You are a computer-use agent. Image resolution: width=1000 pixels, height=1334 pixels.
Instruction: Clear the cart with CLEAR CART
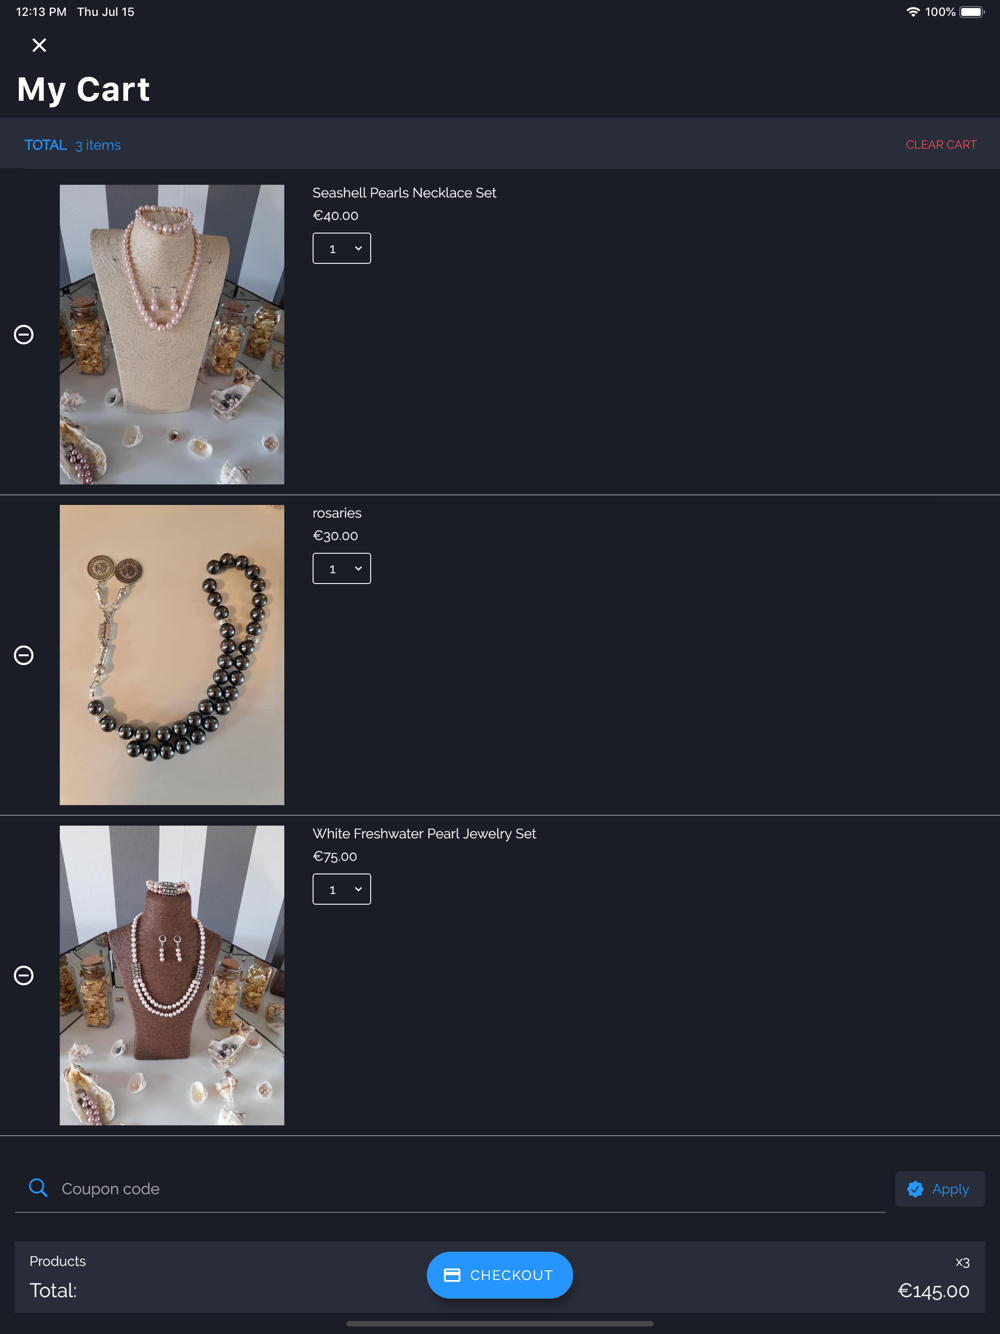point(941,145)
